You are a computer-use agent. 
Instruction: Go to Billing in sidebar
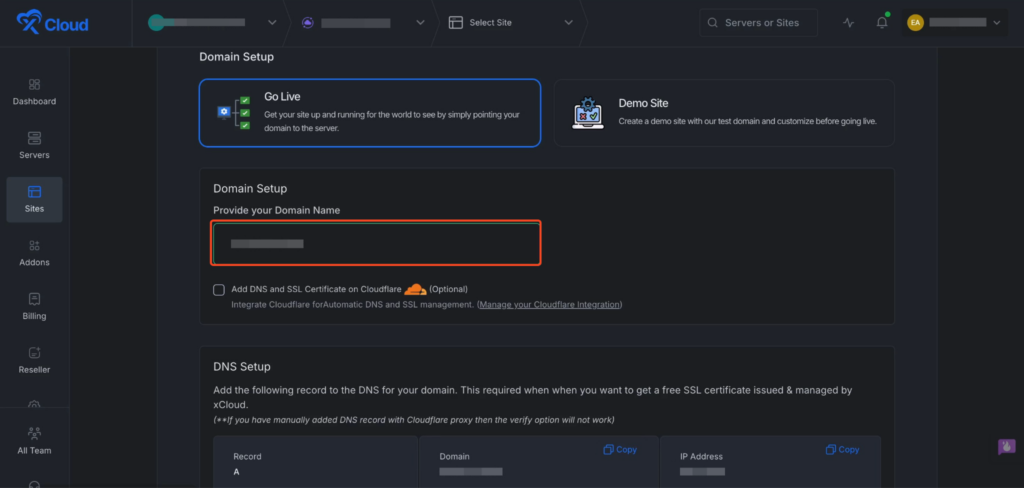click(34, 306)
